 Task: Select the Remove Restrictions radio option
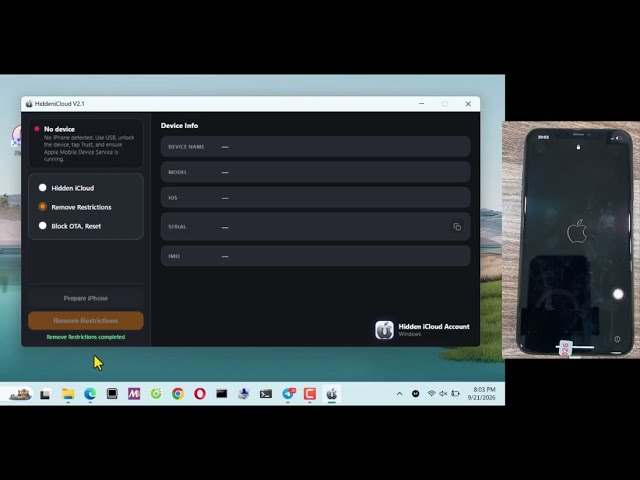click(42, 207)
